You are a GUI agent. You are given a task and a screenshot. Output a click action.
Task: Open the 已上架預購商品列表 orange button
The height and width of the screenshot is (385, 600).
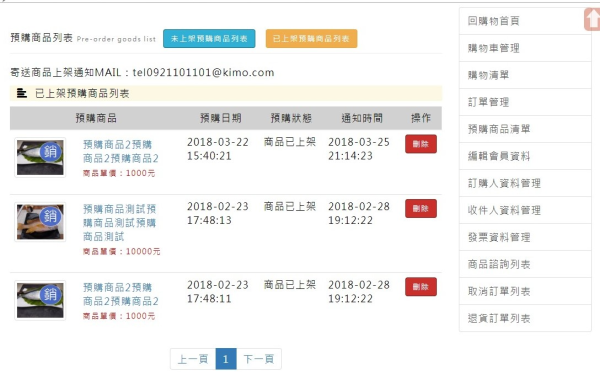point(311,39)
